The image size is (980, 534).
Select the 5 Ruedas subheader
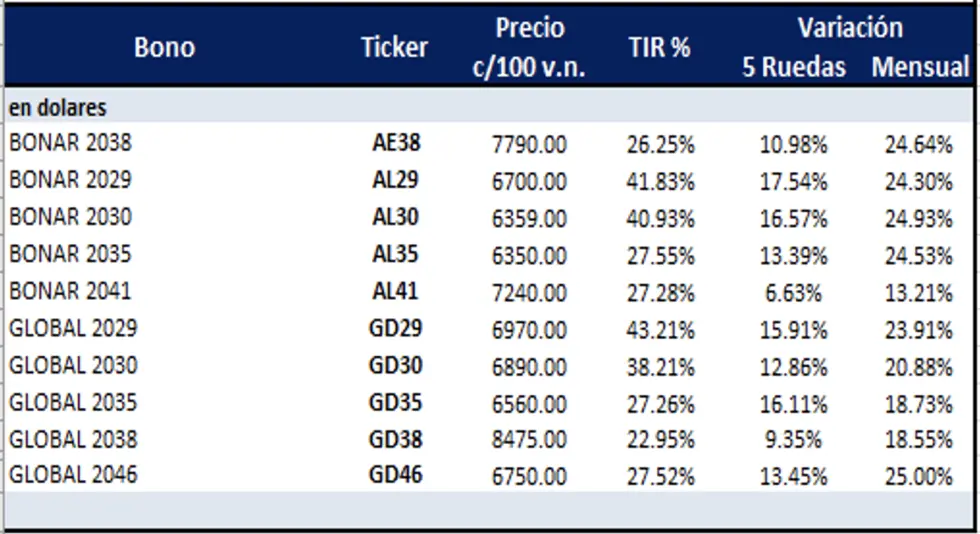pos(794,67)
